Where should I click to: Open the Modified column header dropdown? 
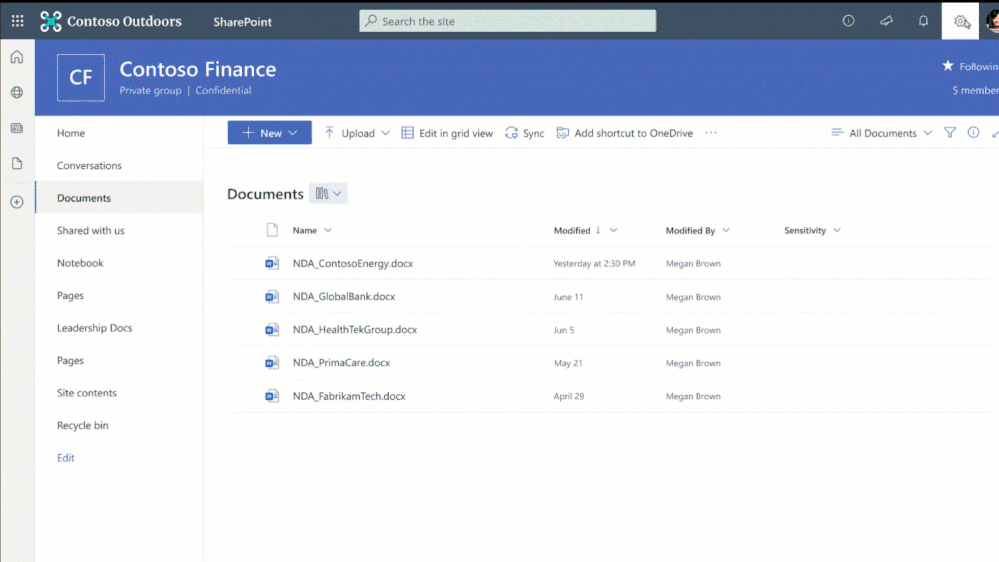[614, 230]
